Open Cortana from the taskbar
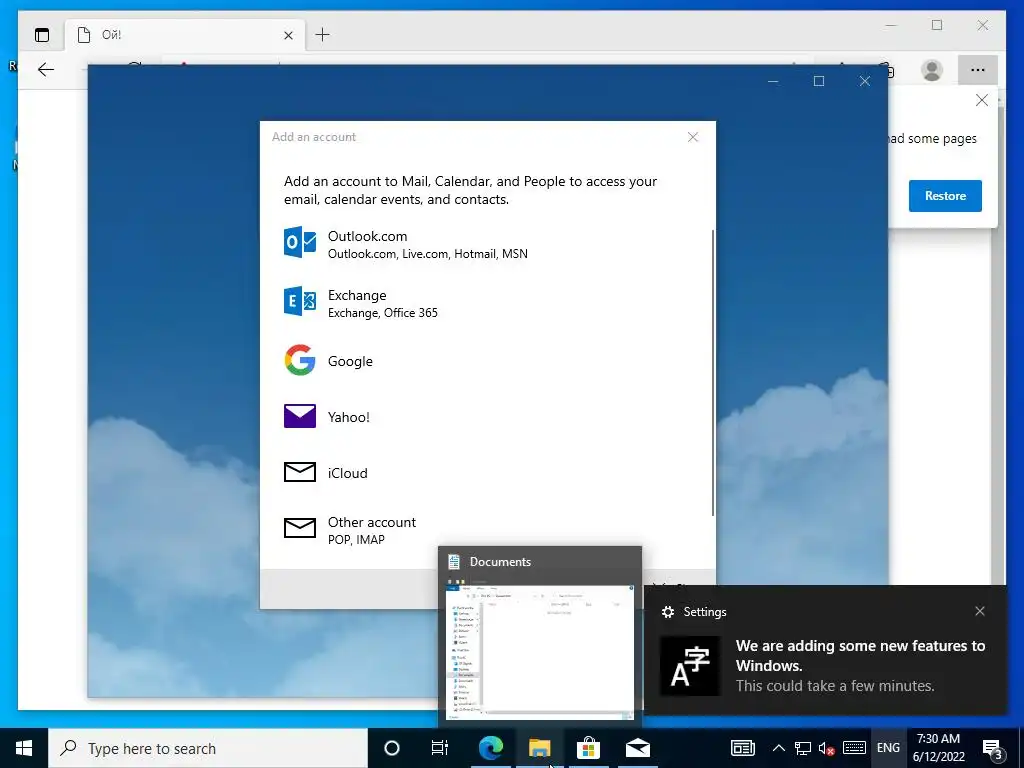Image resolution: width=1024 pixels, height=768 pixels. tap(392, 748)
